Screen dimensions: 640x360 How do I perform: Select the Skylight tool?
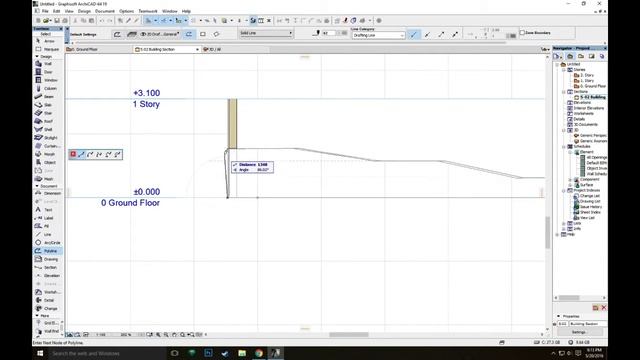tap(48, 138)
